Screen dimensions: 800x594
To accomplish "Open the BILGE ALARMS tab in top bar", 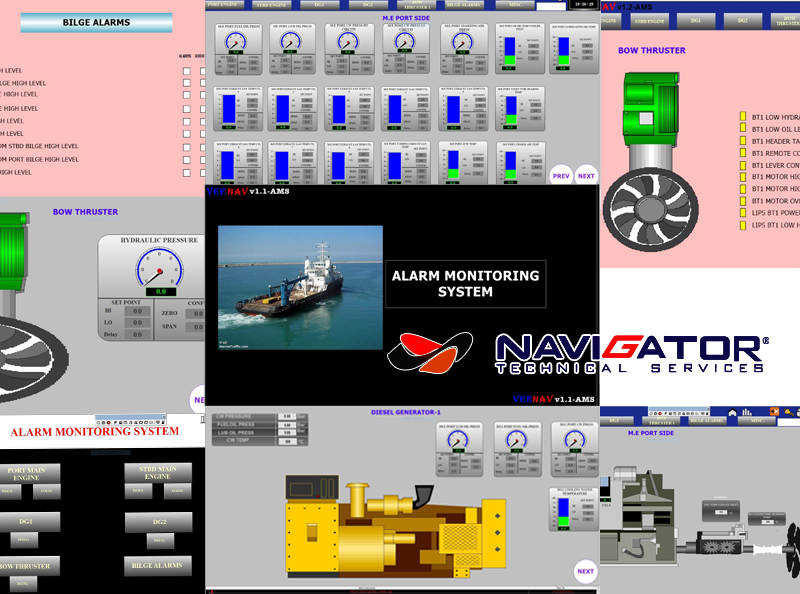I will (466, 5).
